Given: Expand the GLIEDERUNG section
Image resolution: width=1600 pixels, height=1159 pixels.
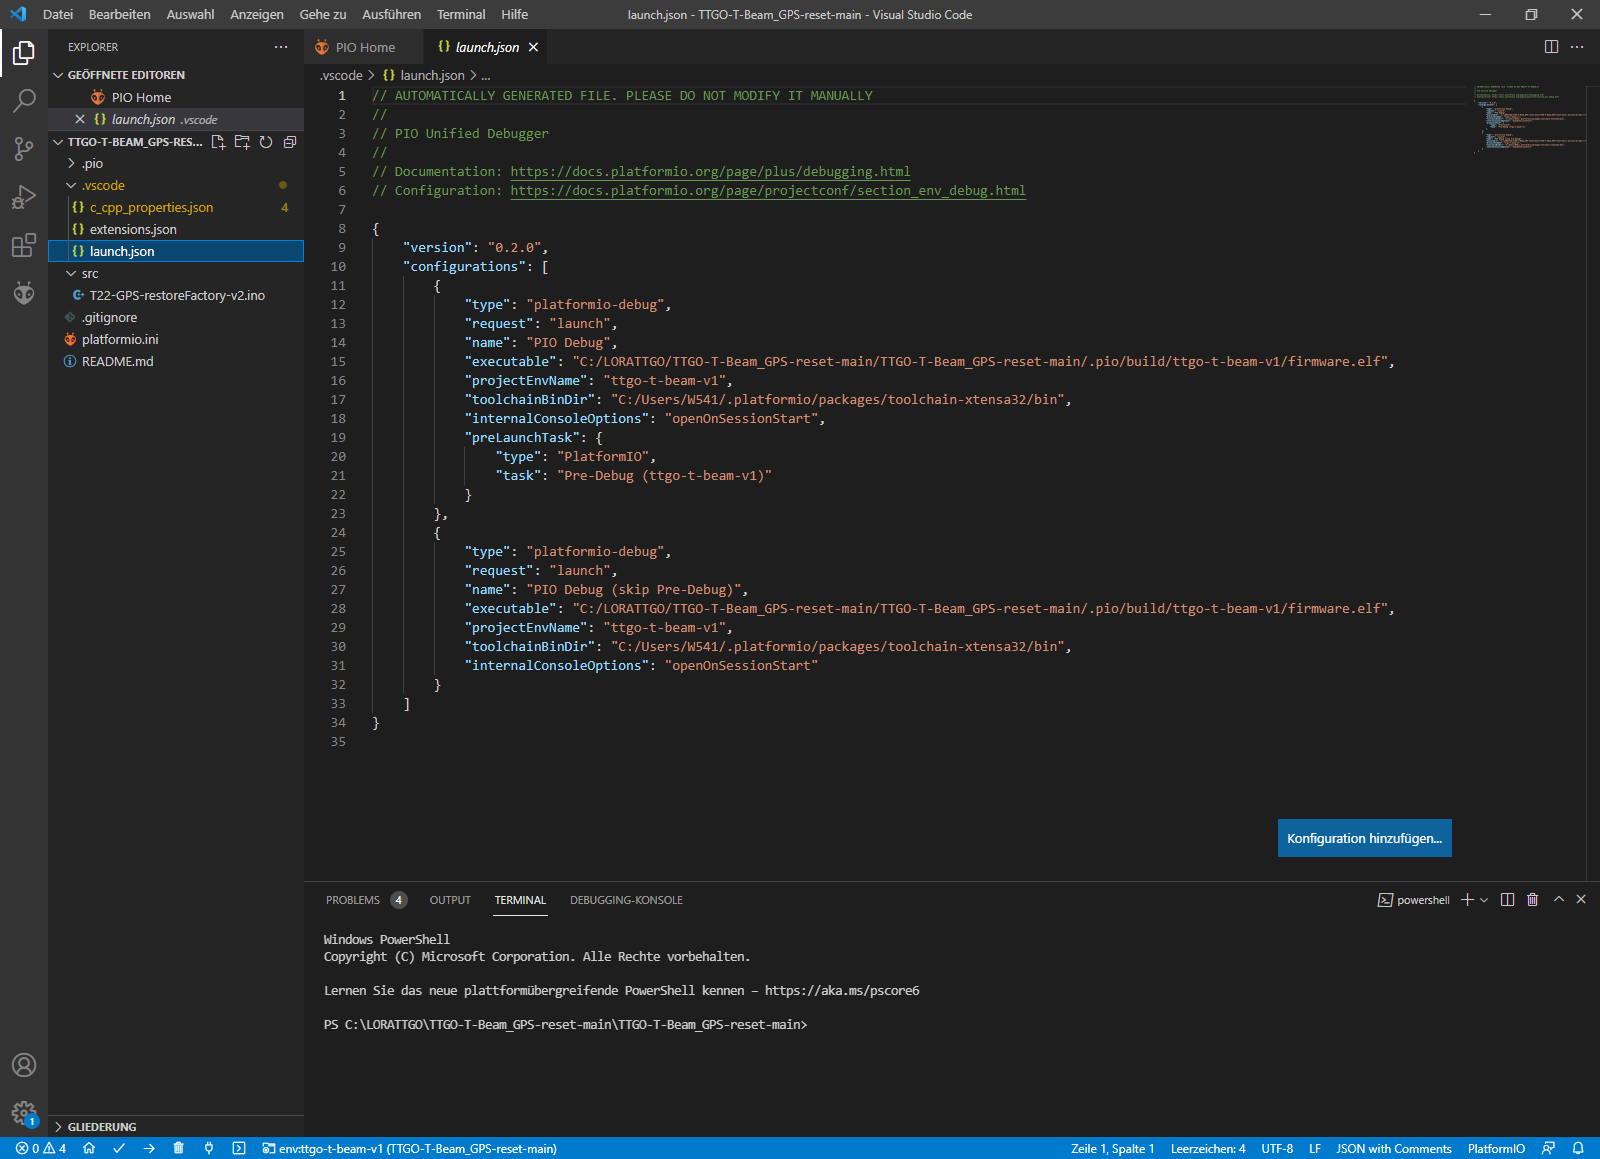Looking at the screenshot, I should pyautogui.click(x=102, y=1127).
